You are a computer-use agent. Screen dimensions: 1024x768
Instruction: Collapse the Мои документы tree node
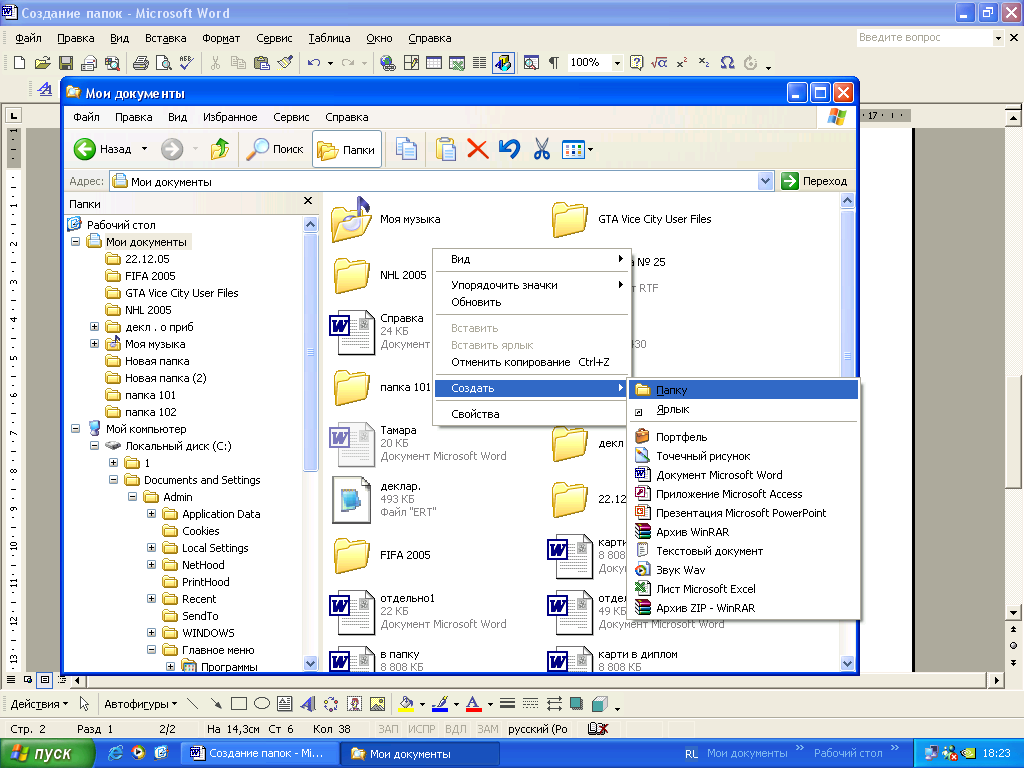click(x=76, y=242)
